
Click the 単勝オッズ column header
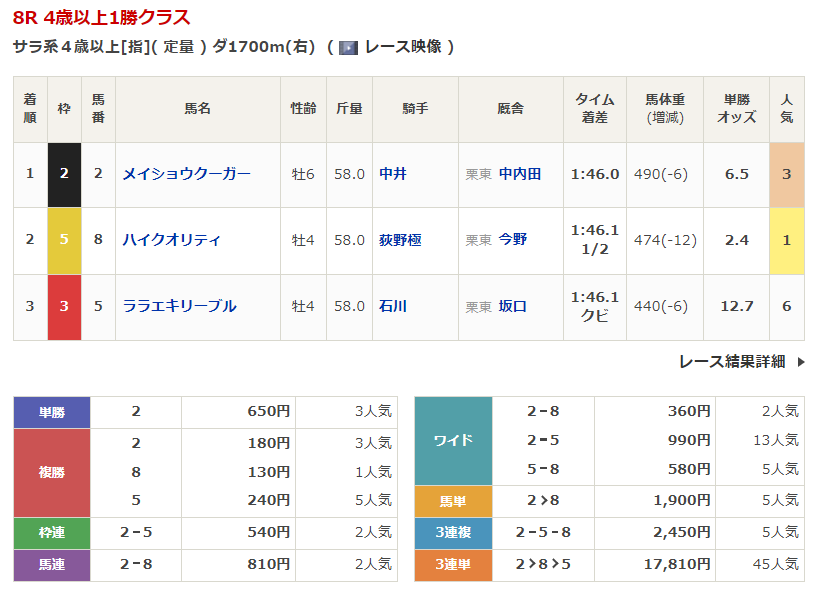[737, 108]
